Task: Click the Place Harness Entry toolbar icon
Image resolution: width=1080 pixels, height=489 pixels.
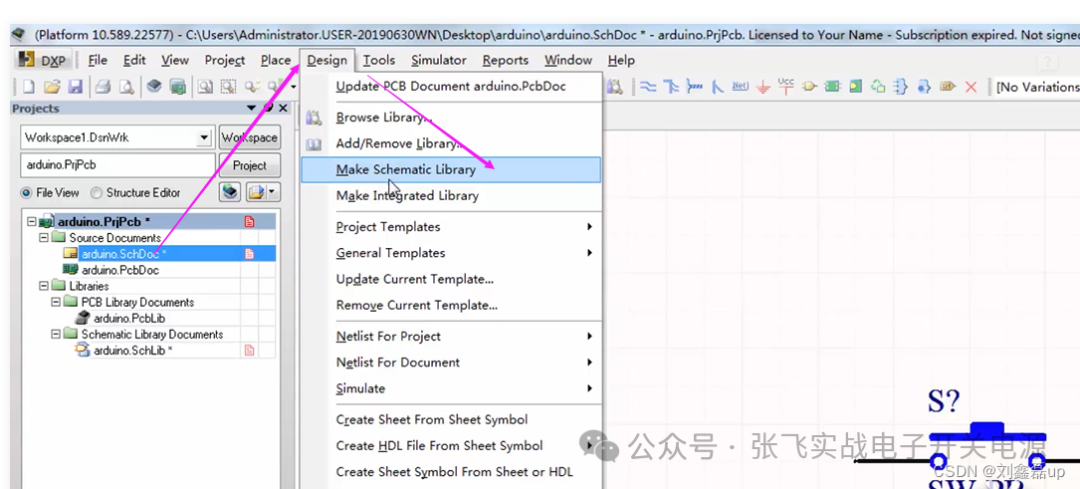Action: pos(924,87)
